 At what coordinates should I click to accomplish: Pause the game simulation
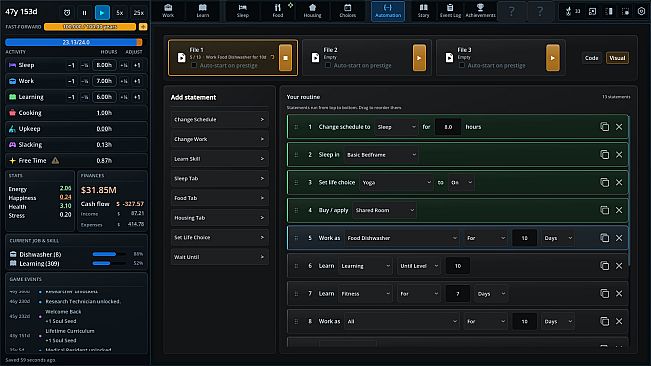[84, 12]
